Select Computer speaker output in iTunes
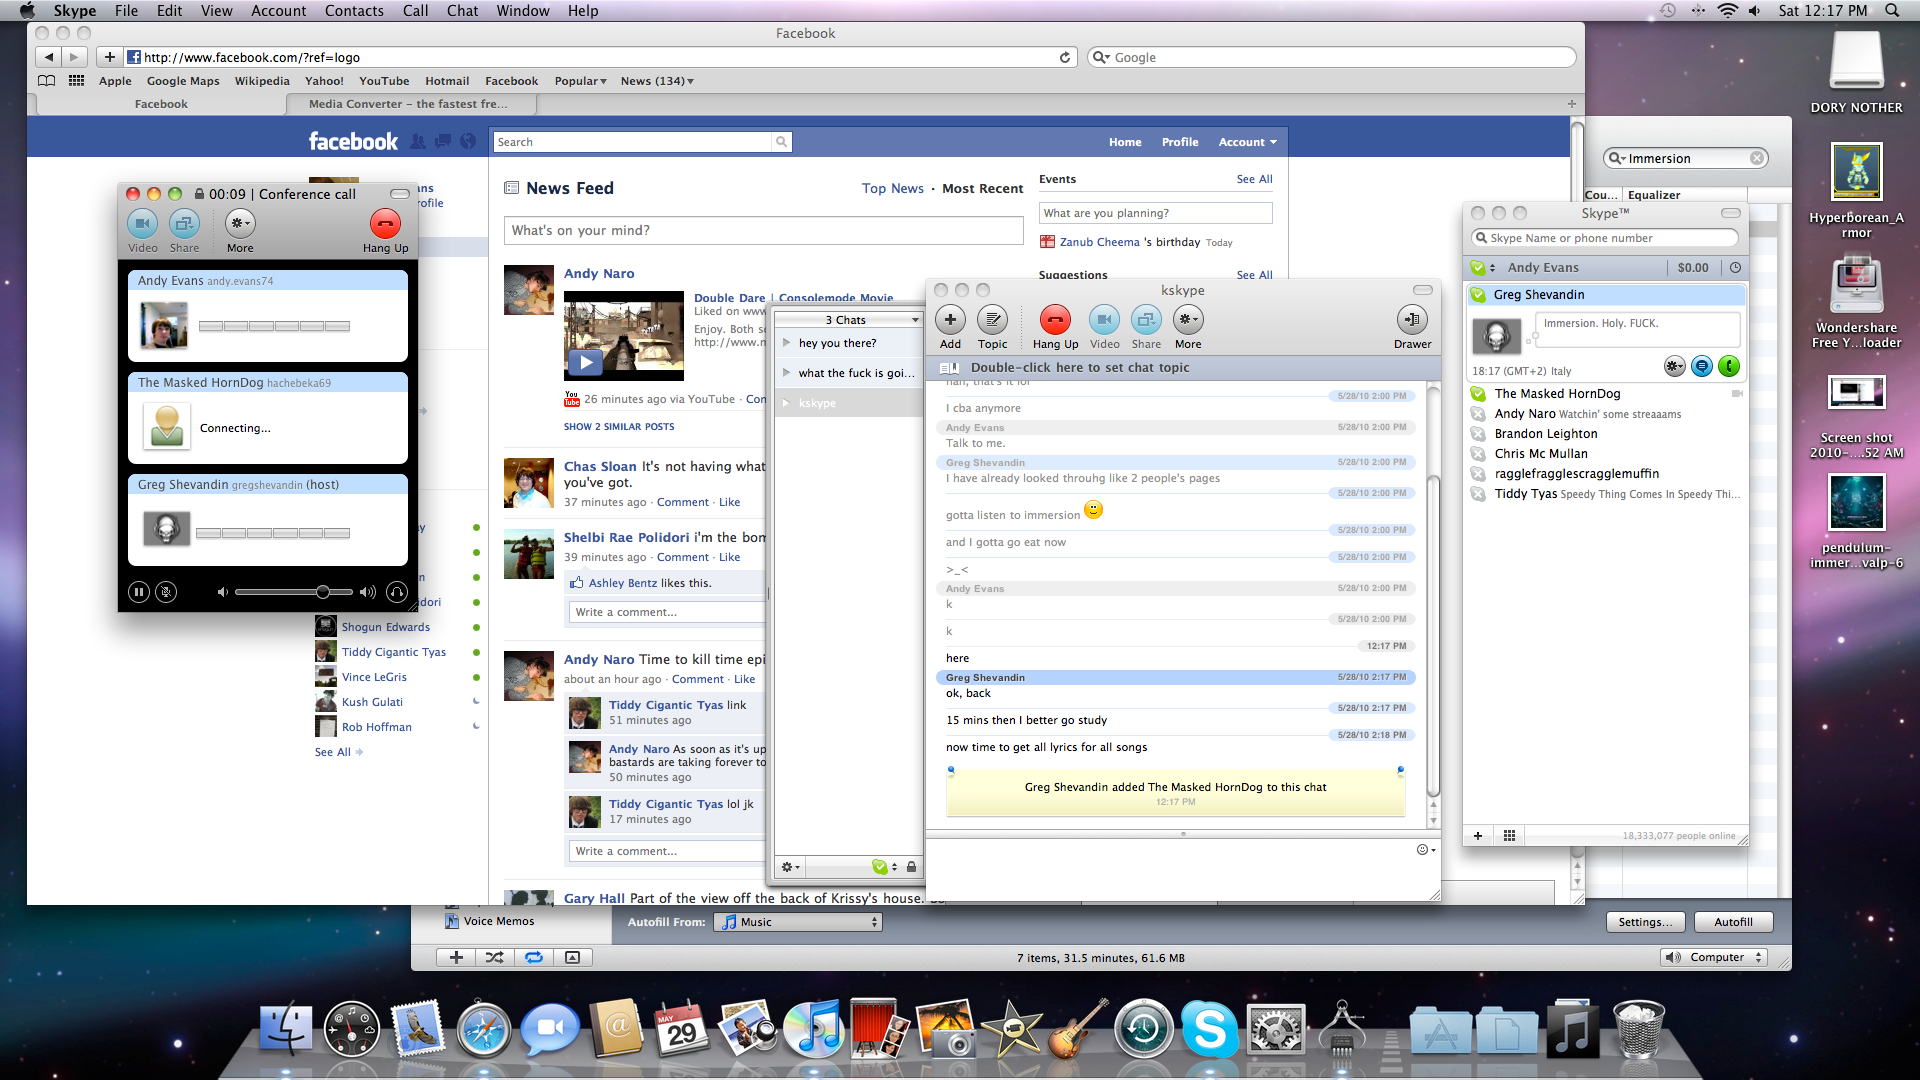1920x1080 pixels. click(1714, 958)
